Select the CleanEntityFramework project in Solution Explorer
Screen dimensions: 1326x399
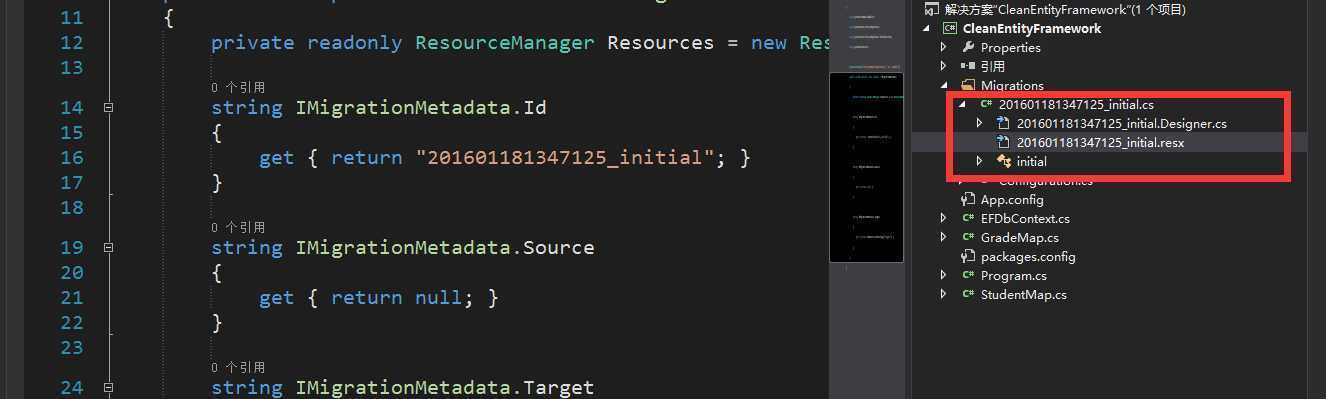[1032, 28]
